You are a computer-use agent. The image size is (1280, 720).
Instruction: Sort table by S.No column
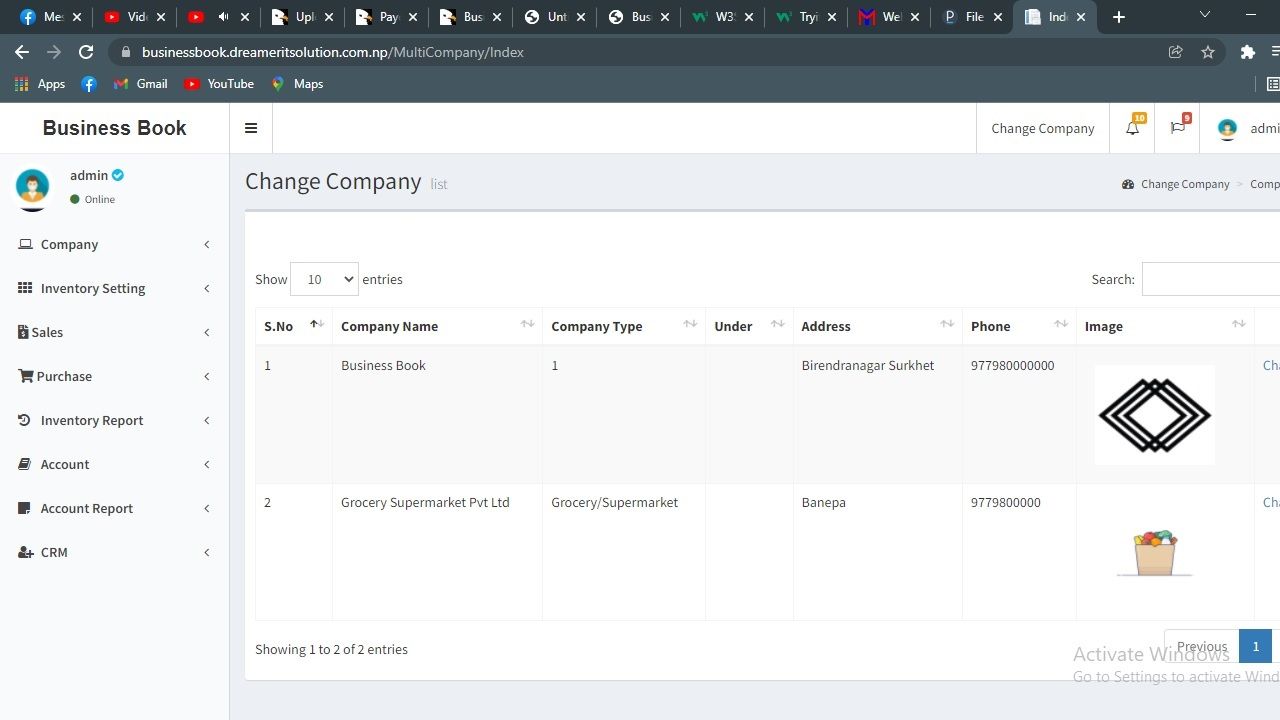[x=293, y=326]
